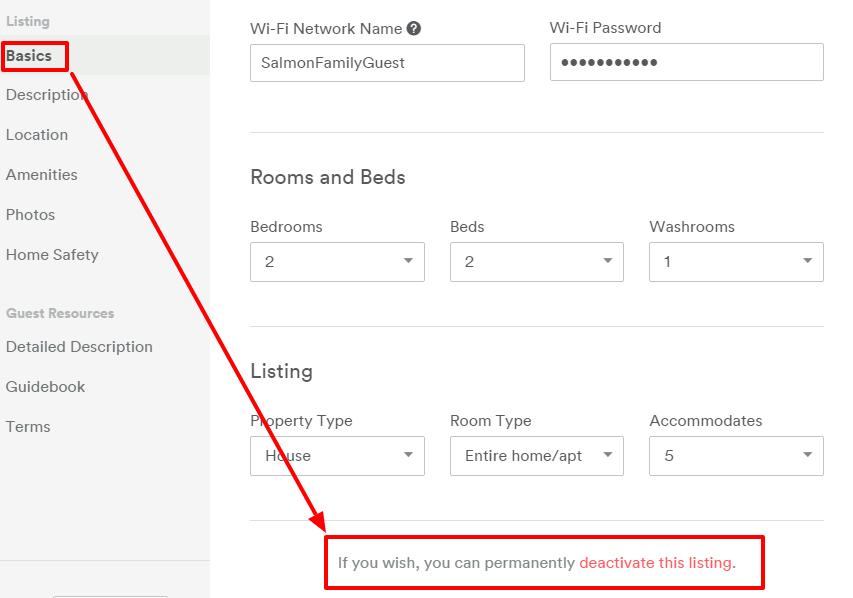Expand the Room Type dropdown

[x=536, y=456]
